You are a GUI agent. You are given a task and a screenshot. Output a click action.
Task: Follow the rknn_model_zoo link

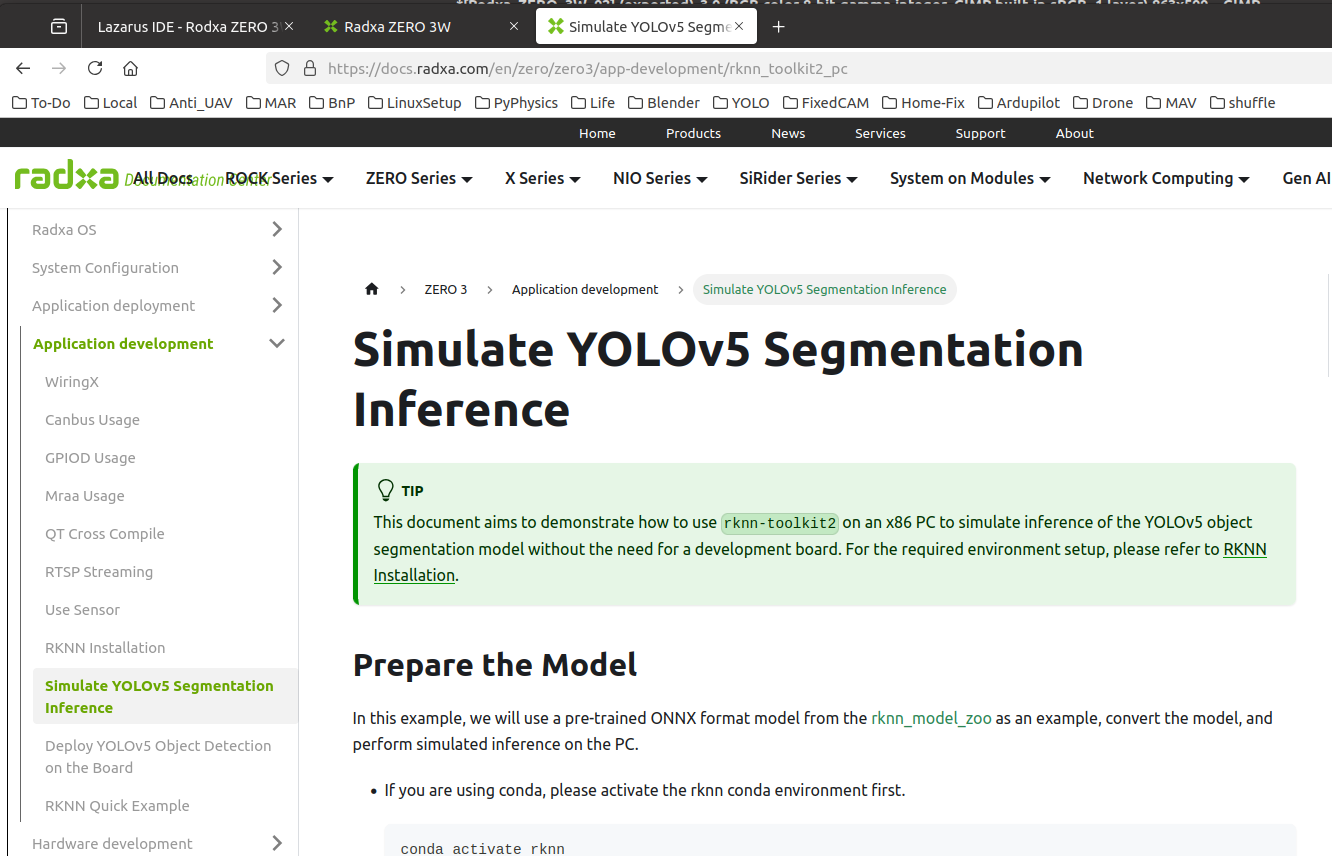(x=931, y=718)
